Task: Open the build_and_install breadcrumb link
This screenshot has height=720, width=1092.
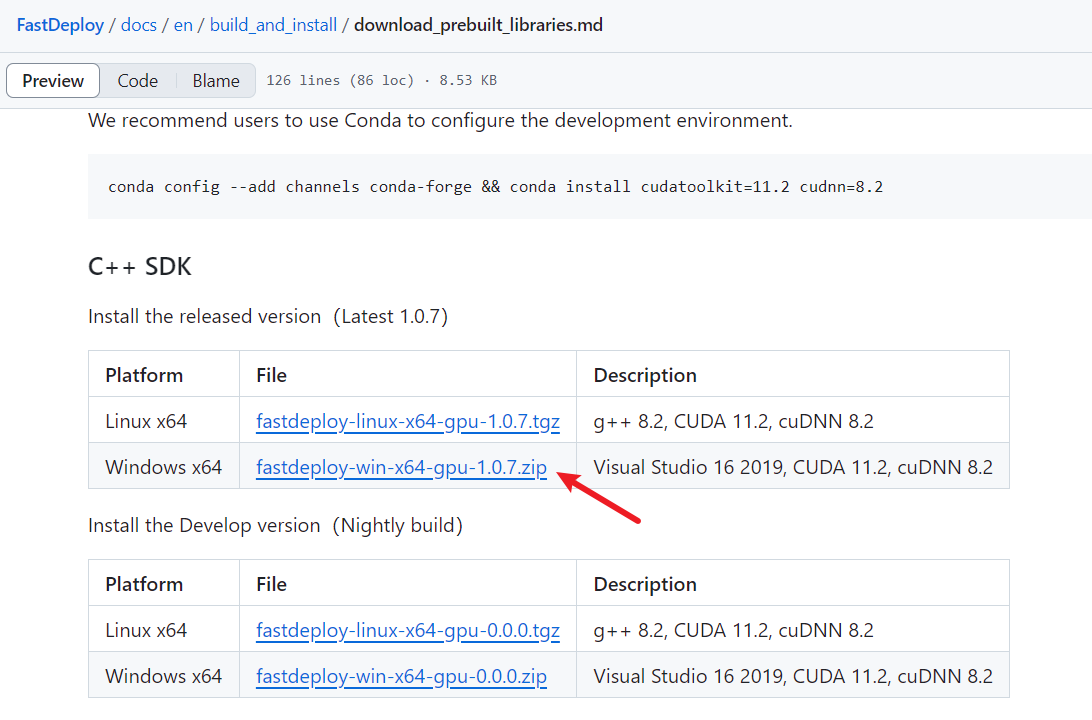Action: pos(272,24)
